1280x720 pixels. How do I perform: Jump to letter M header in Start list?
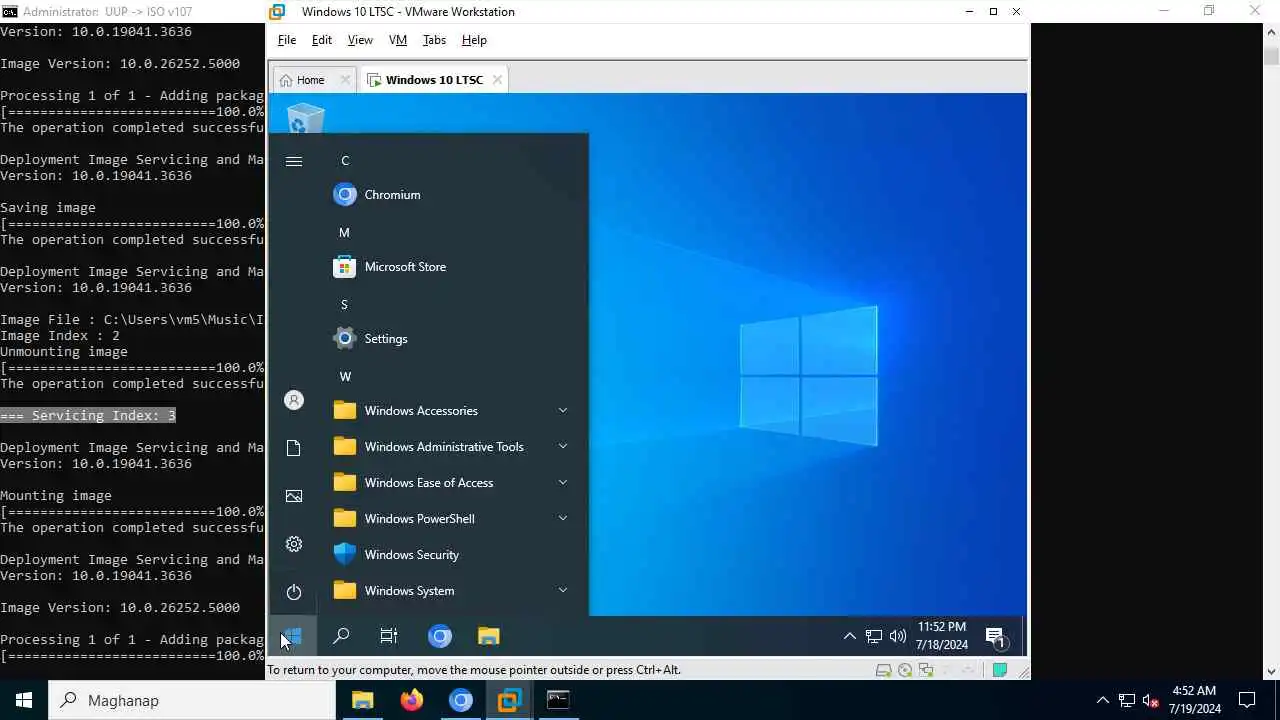(344, 233)
